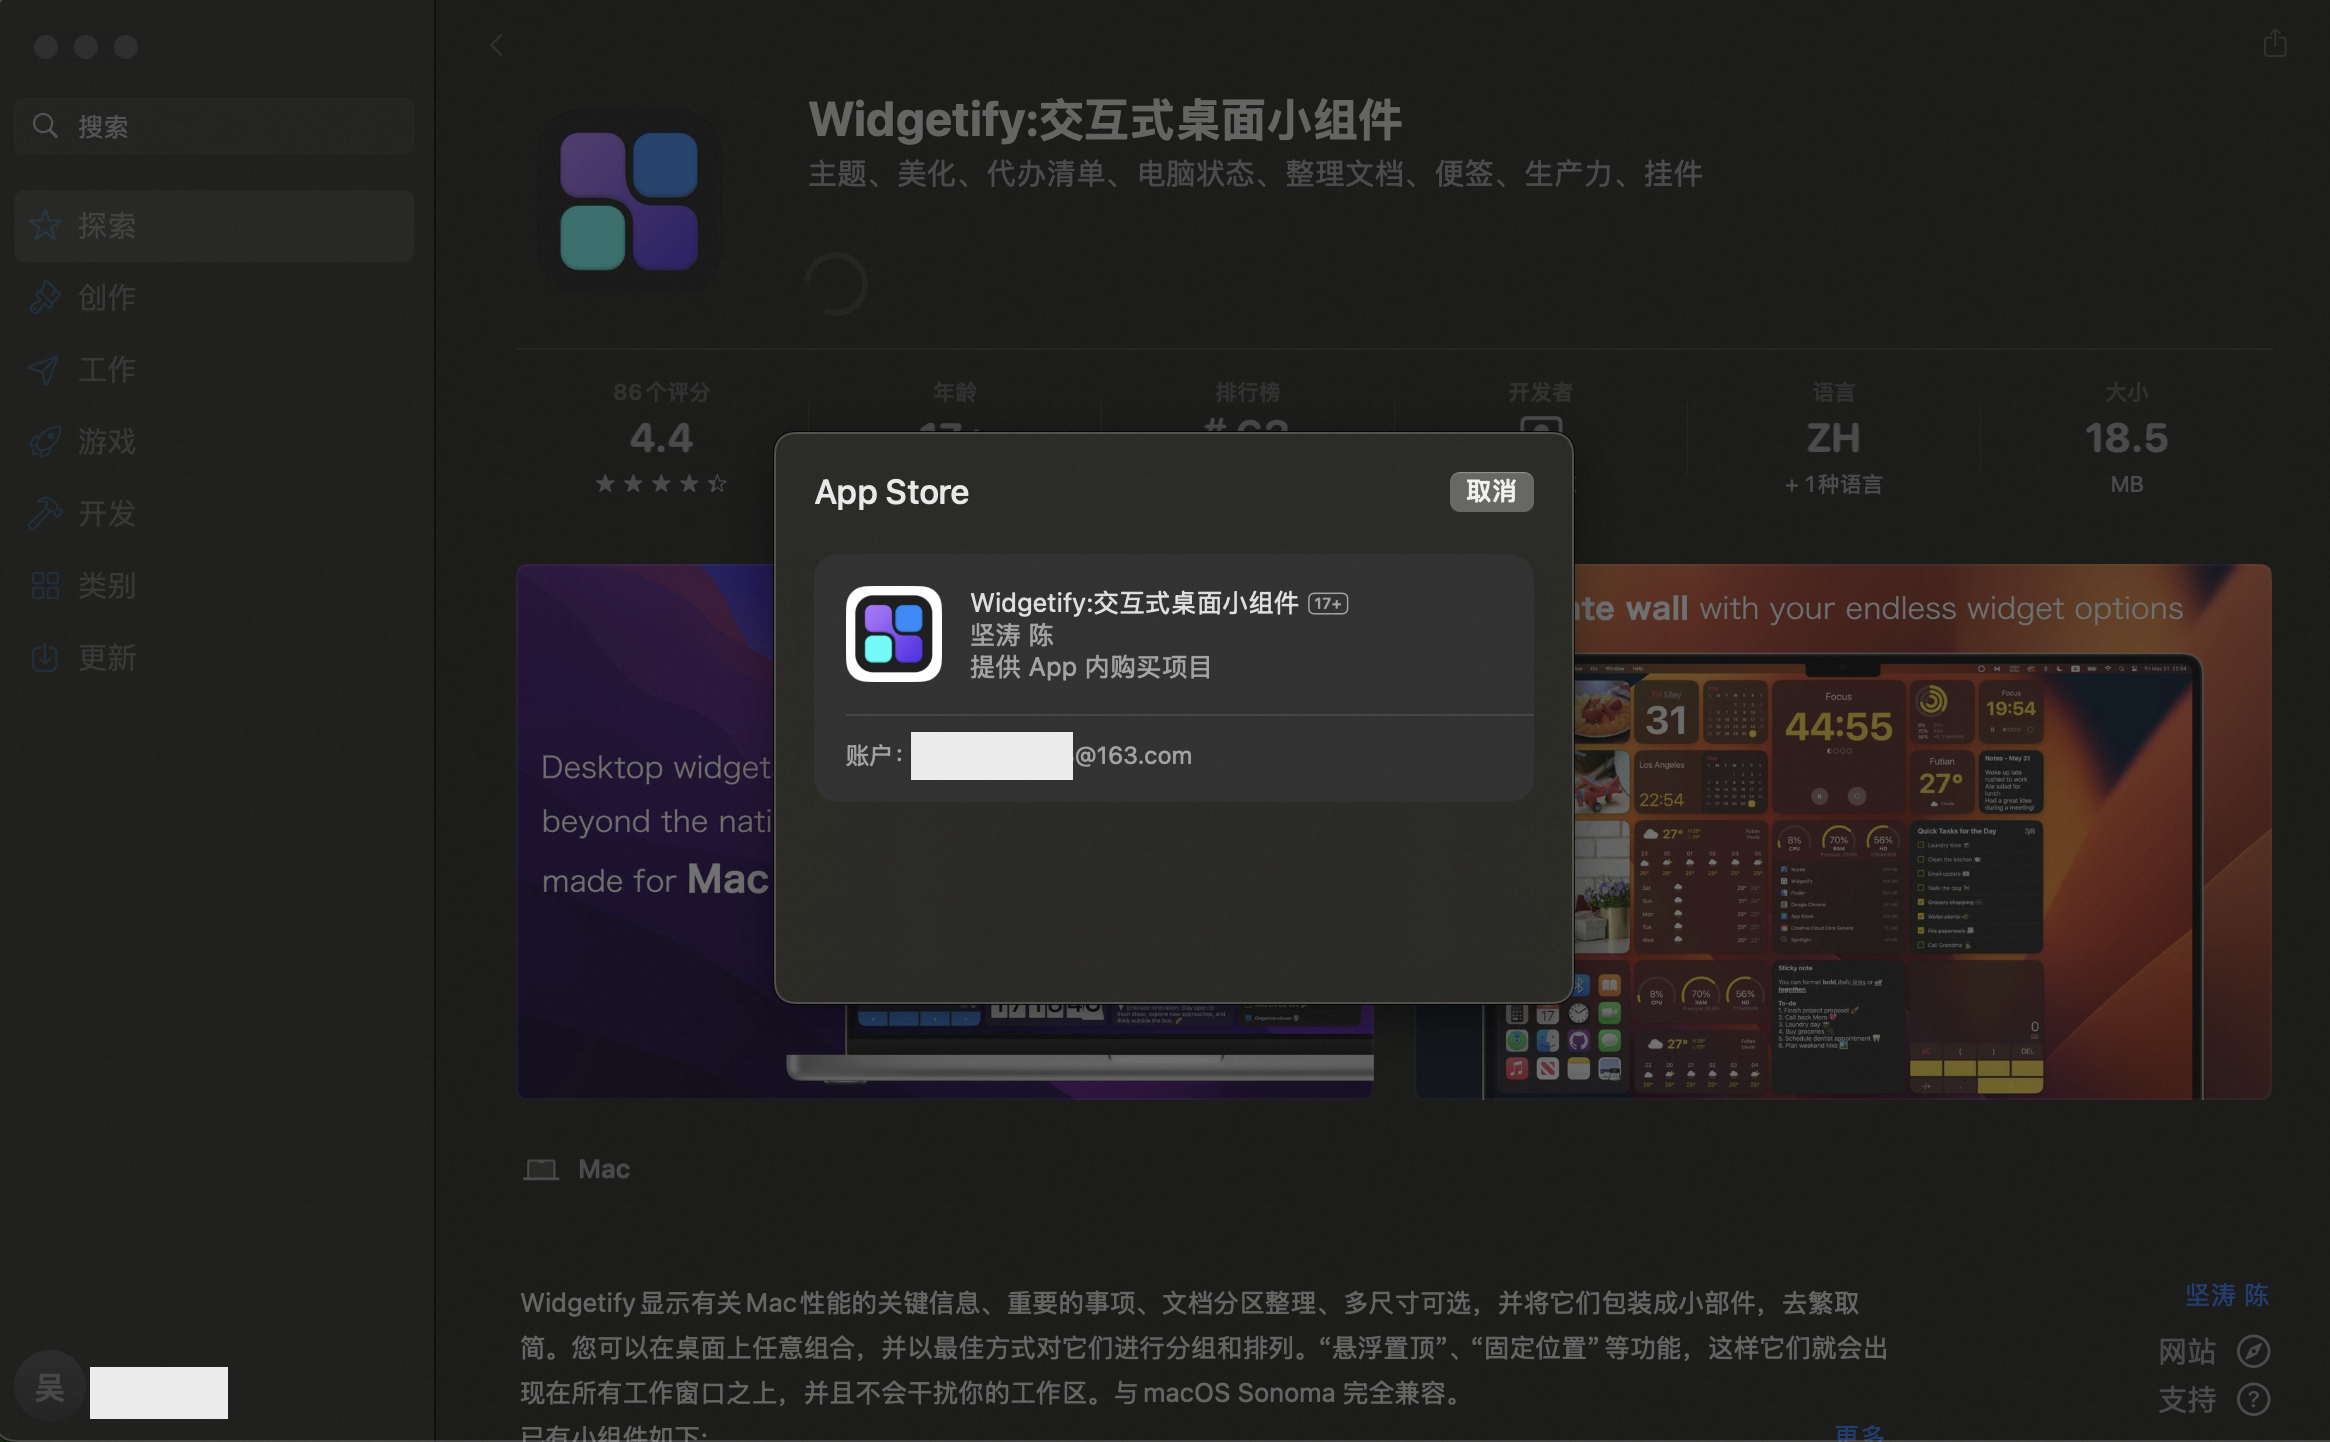2330x1442 pixels.
Task: Open 创作 sidebar section
Action: [x=107, y=297]
